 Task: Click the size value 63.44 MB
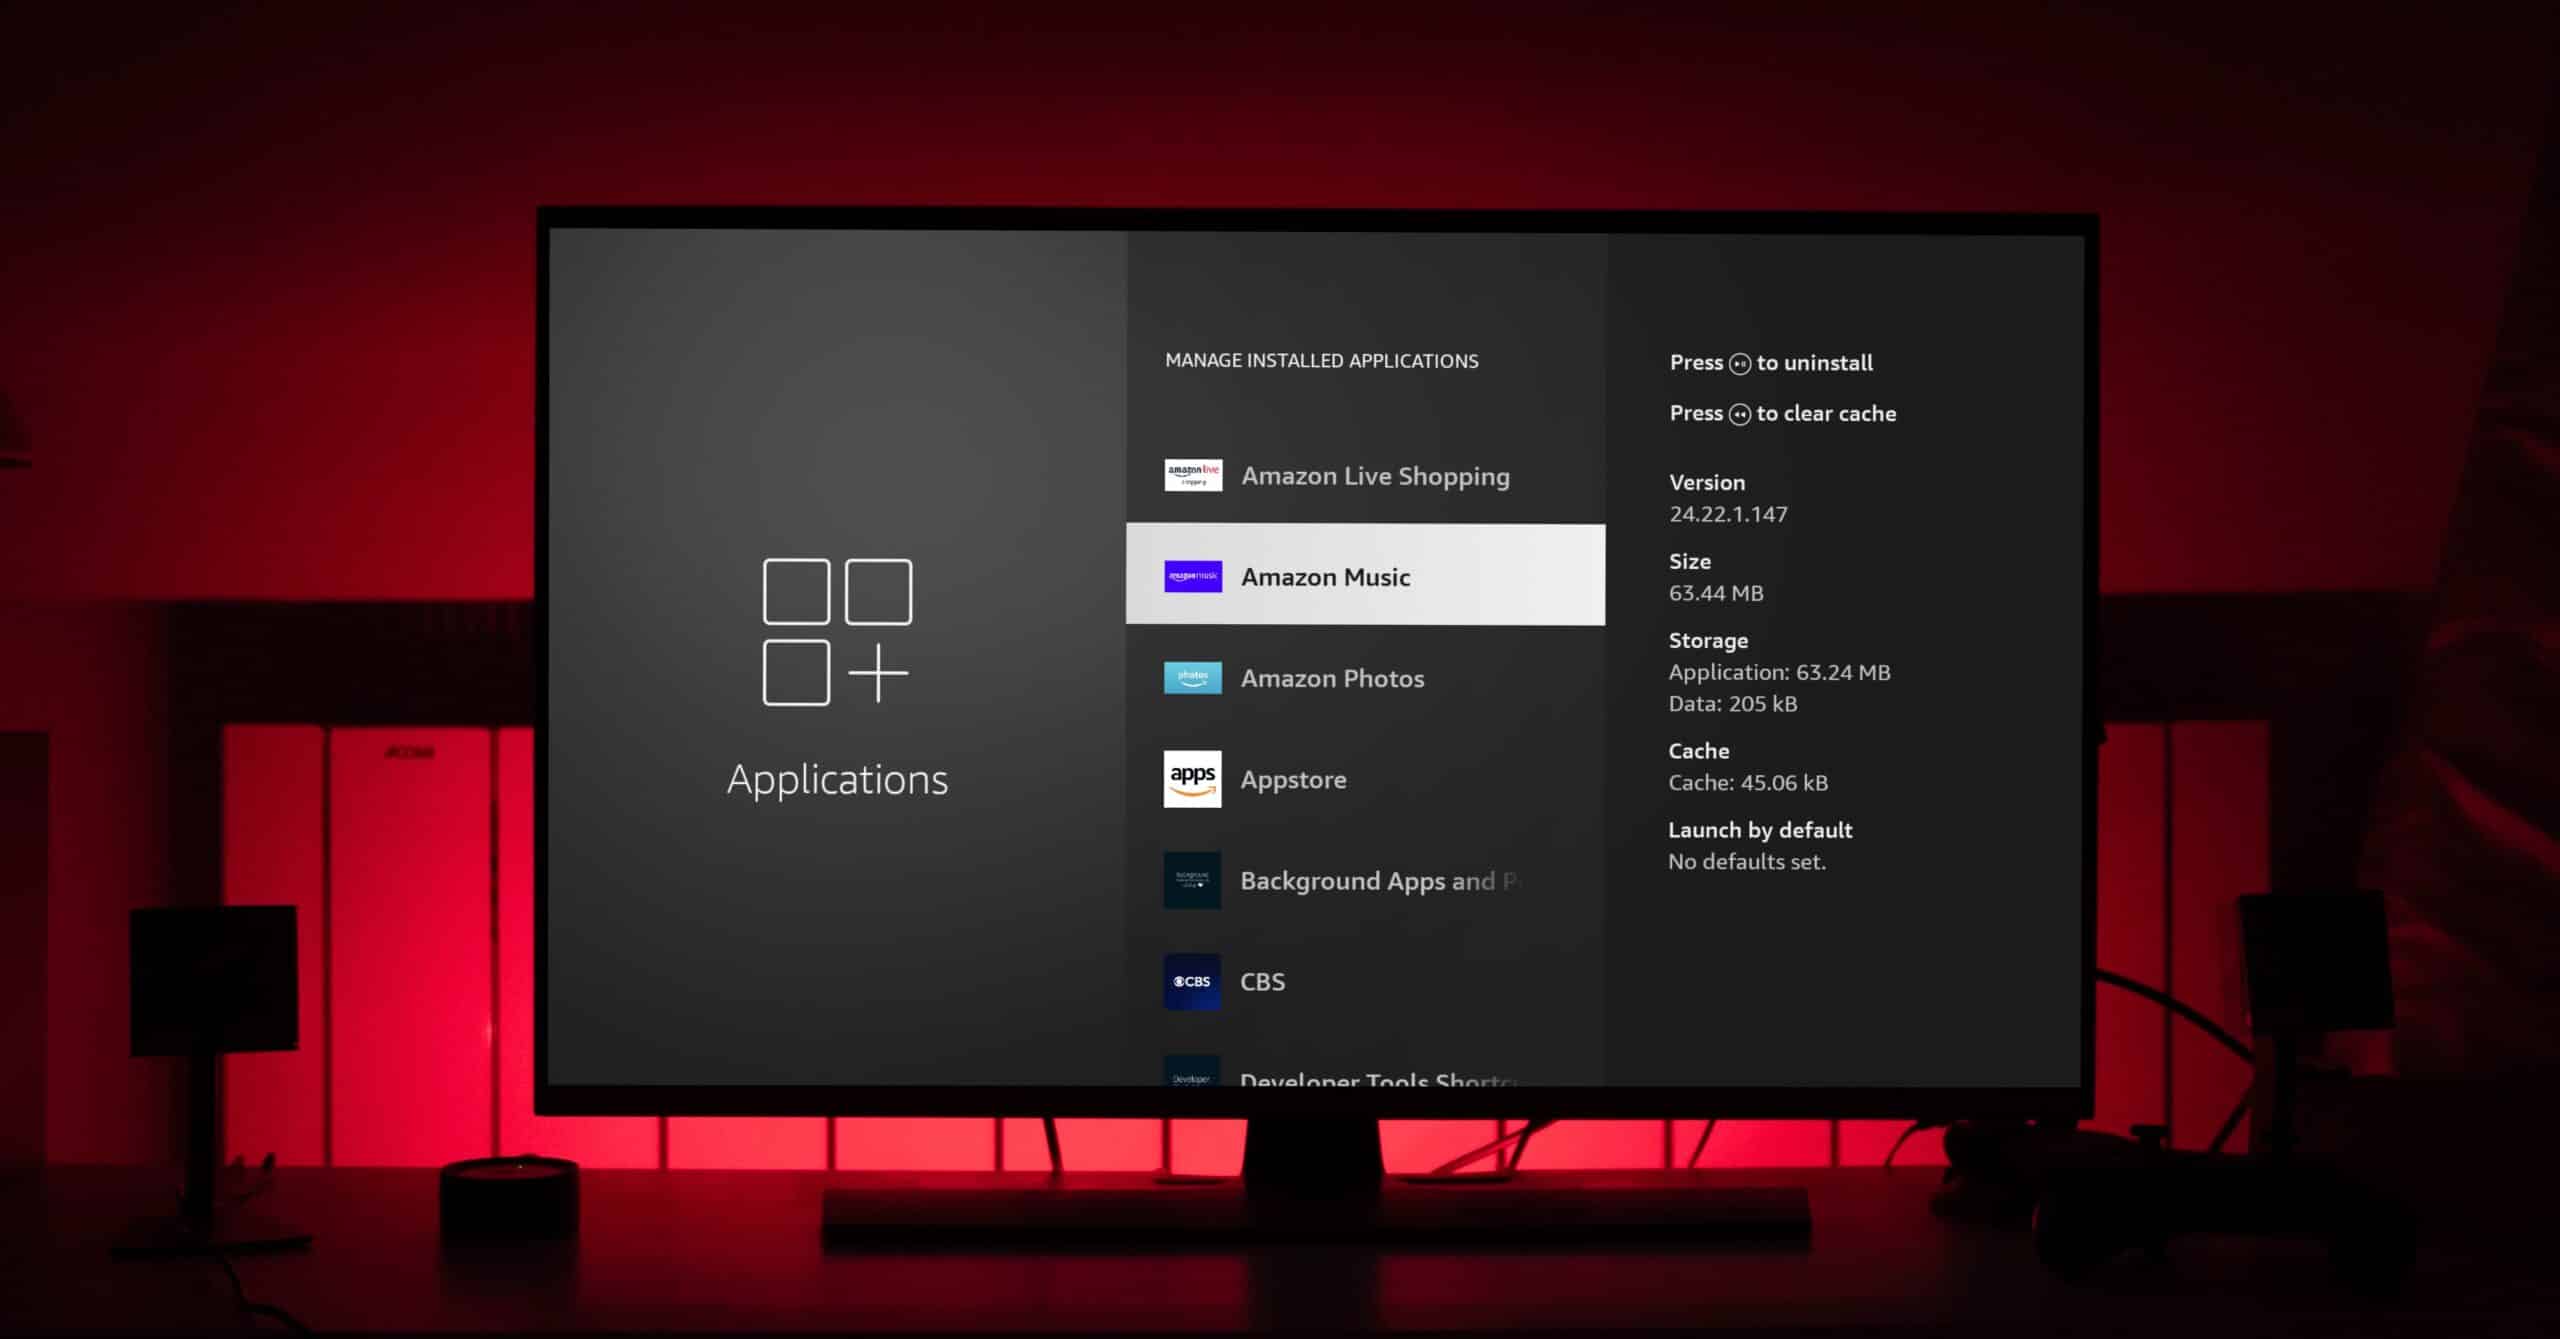1716,593
